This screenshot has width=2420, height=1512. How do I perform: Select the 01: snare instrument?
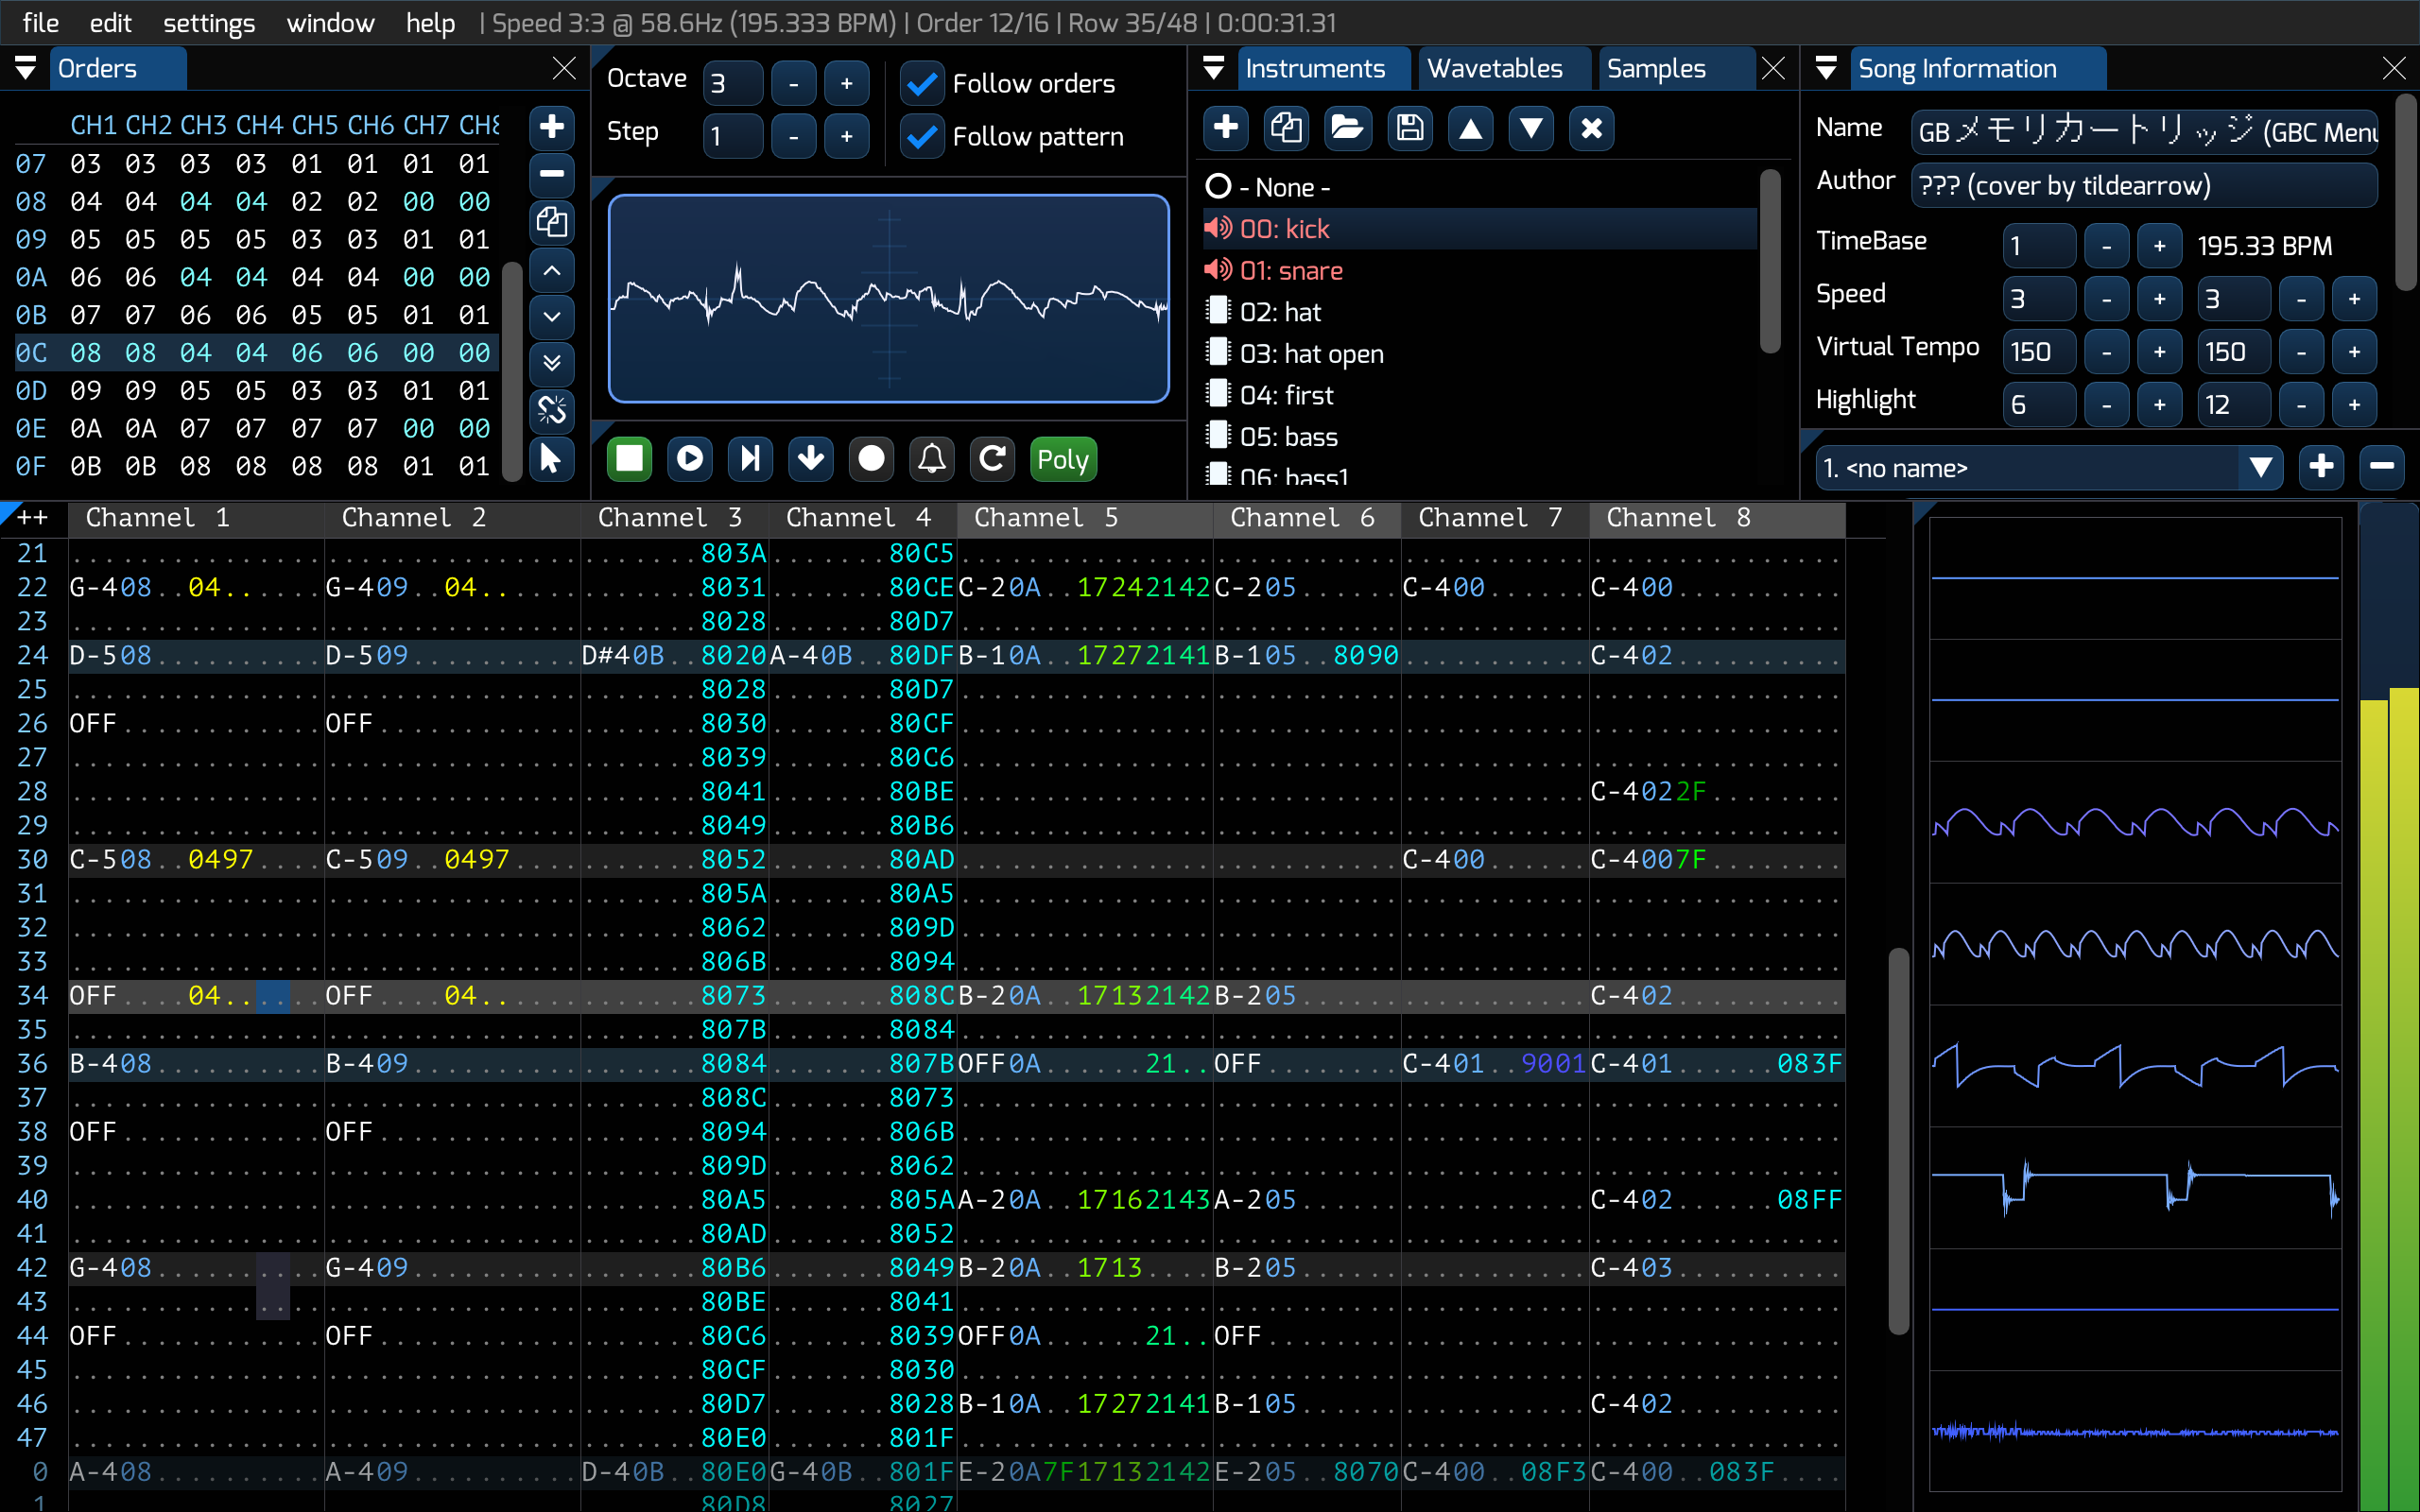[x=1290, y=271]
